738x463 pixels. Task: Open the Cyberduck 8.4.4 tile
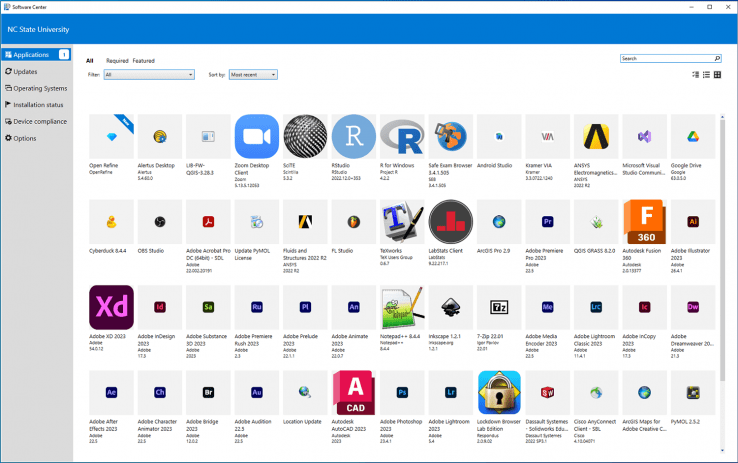click(x=111, y=222)
